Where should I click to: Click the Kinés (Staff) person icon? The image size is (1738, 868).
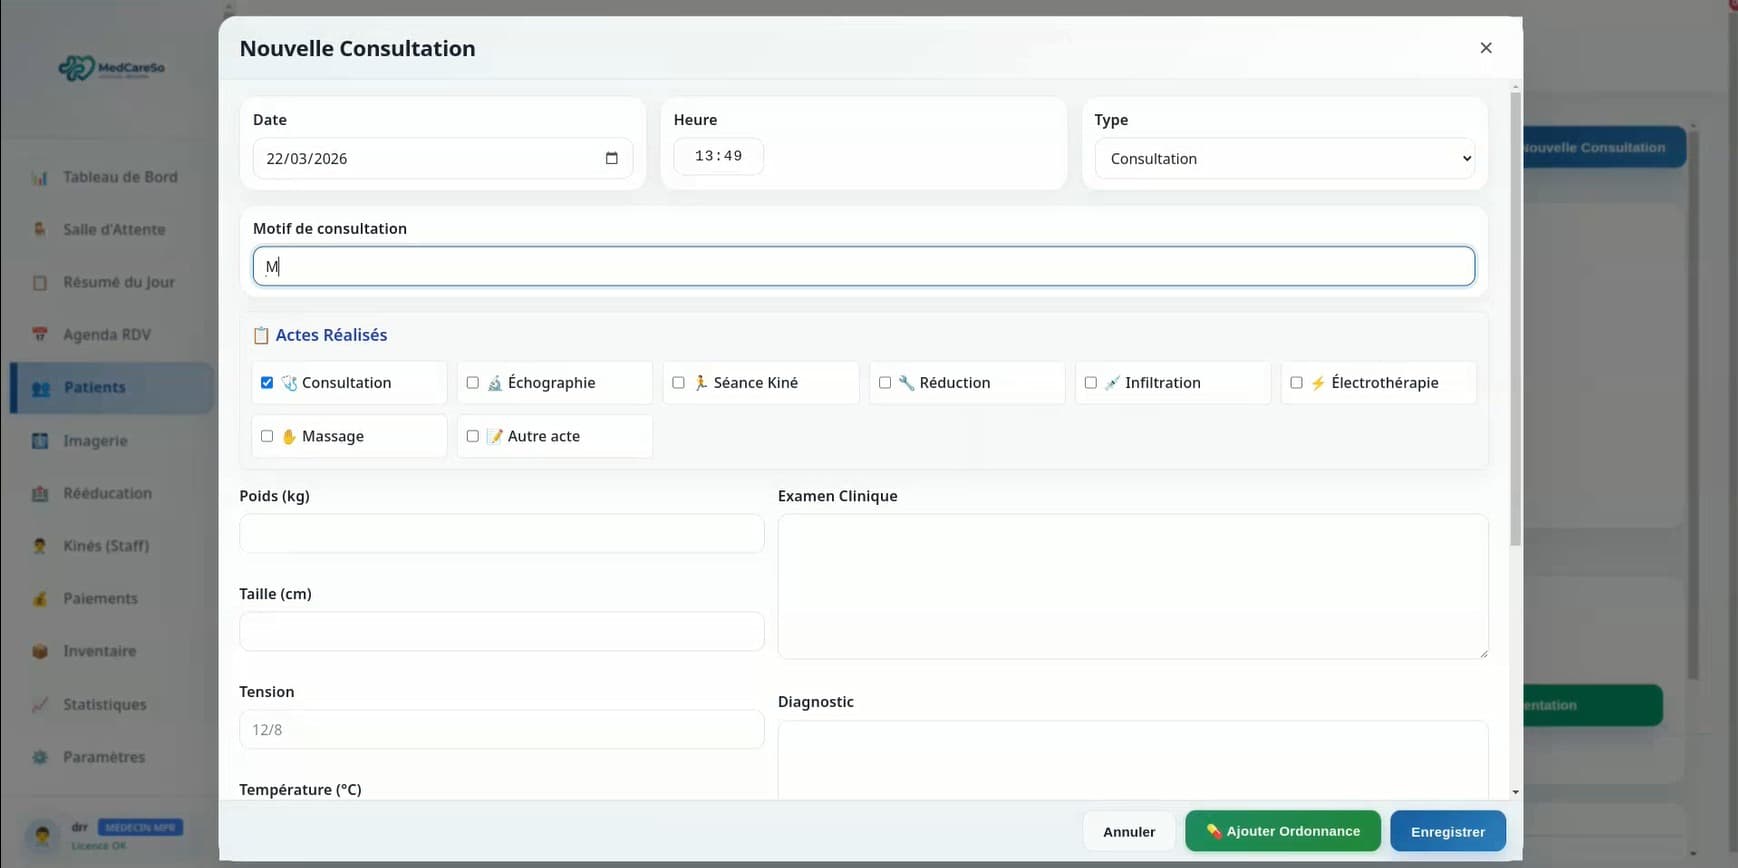pyautogui.click(x=40, y=546)
